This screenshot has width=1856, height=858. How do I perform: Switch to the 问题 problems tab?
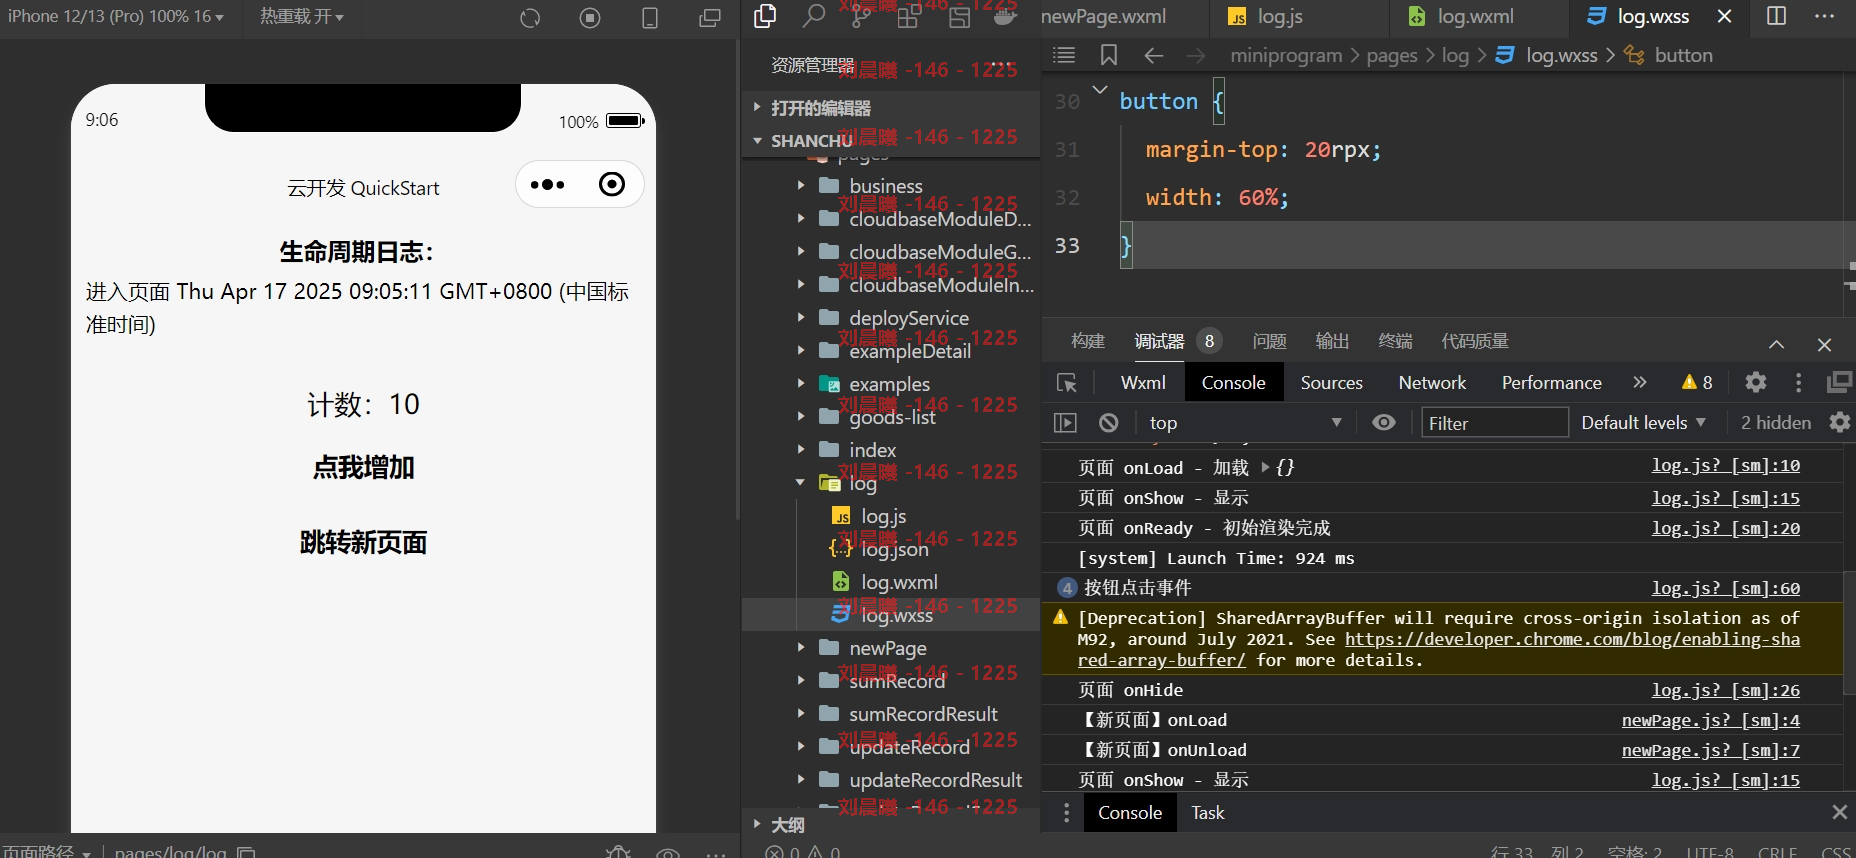pos(1269,341)
